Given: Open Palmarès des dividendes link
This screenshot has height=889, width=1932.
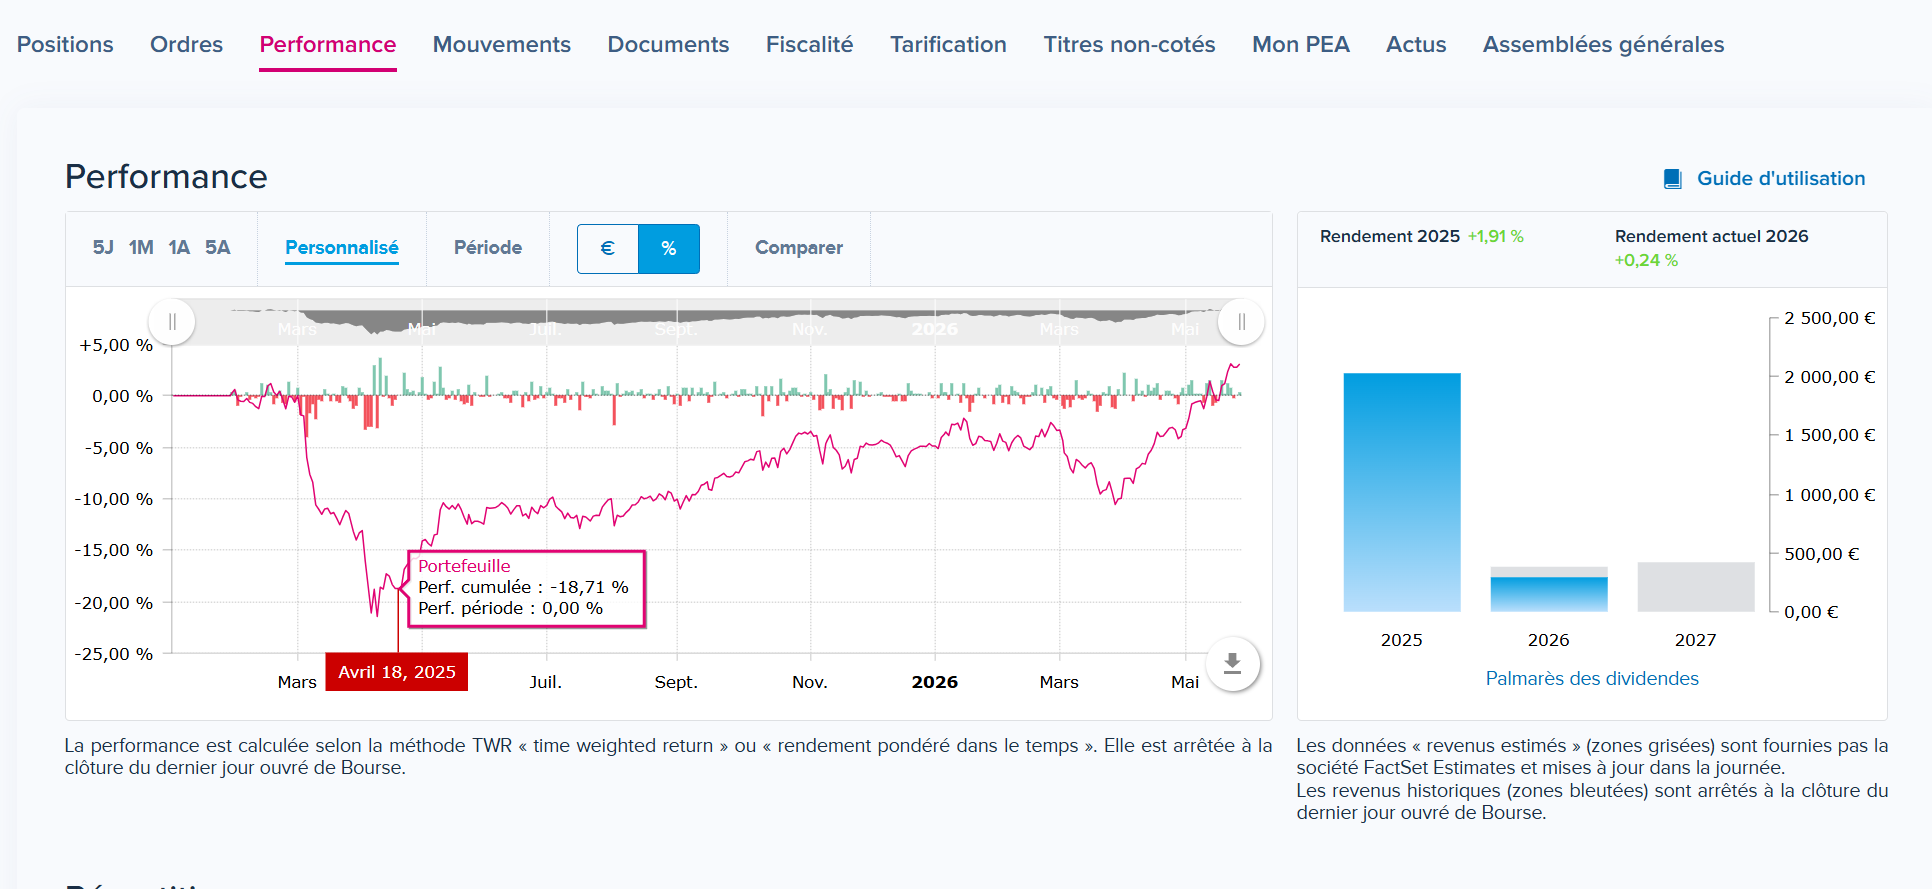Looking at the screenshot, I should tap(1592, 679).
